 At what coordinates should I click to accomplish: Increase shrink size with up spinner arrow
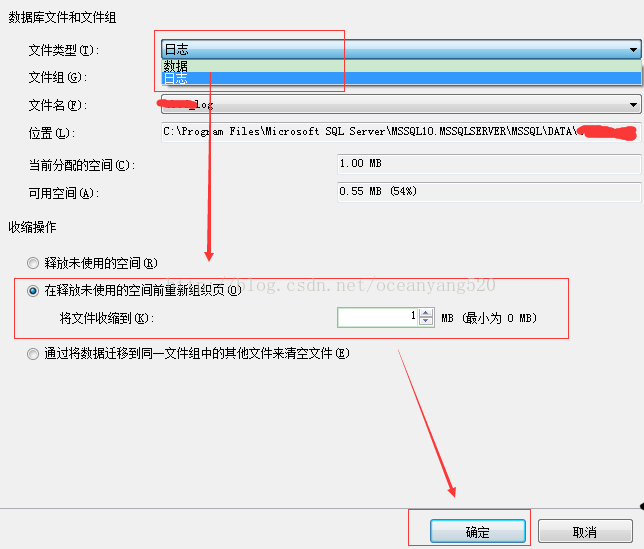point(426,313)
